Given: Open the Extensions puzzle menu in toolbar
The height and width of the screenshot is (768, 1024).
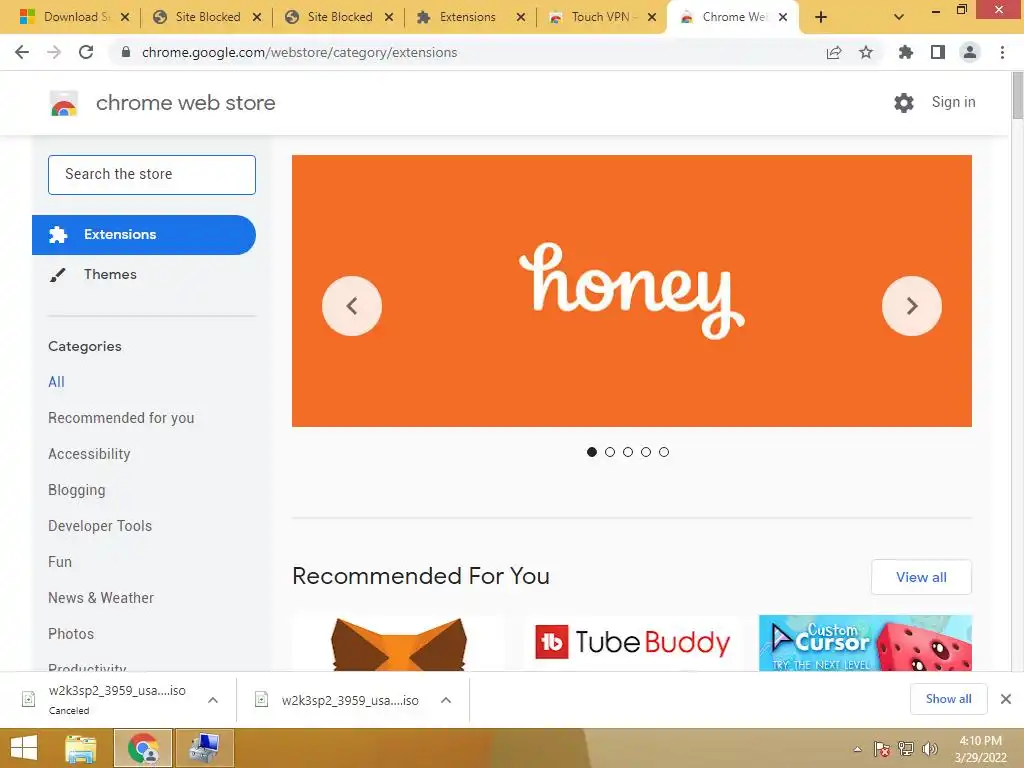Looking at the screenshot, I should tap(905, 52).
